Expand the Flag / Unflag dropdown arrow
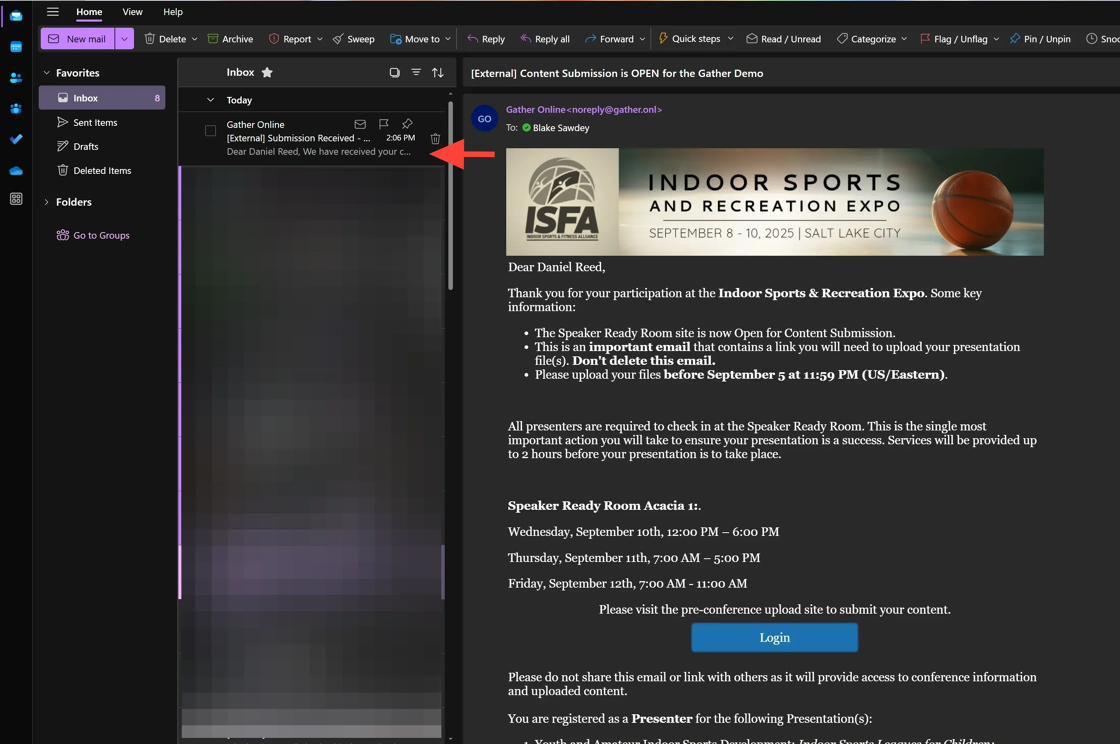 (996, 39)
